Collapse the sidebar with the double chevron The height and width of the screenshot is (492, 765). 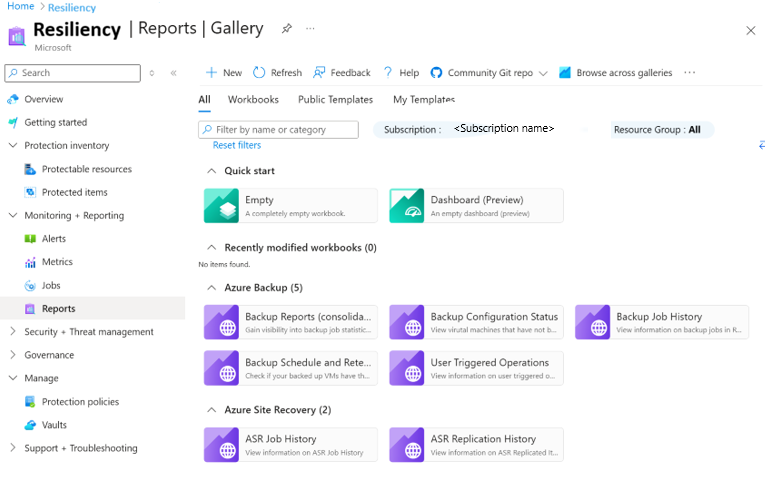pyautogui.click(x=174, y=73)
